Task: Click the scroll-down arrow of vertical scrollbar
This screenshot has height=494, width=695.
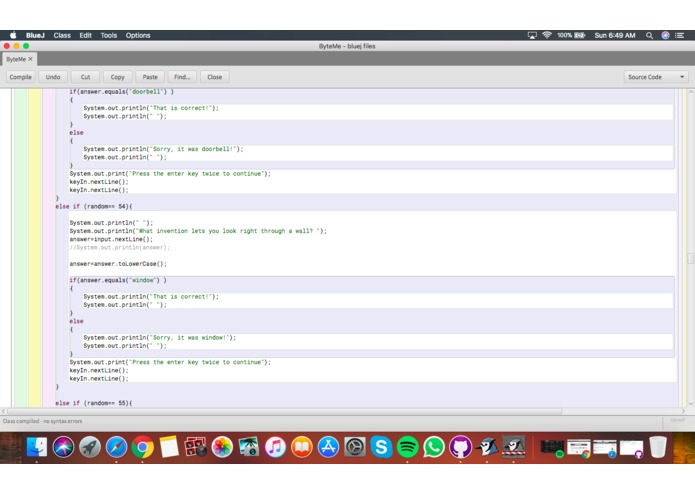Action: click(691, 404)
